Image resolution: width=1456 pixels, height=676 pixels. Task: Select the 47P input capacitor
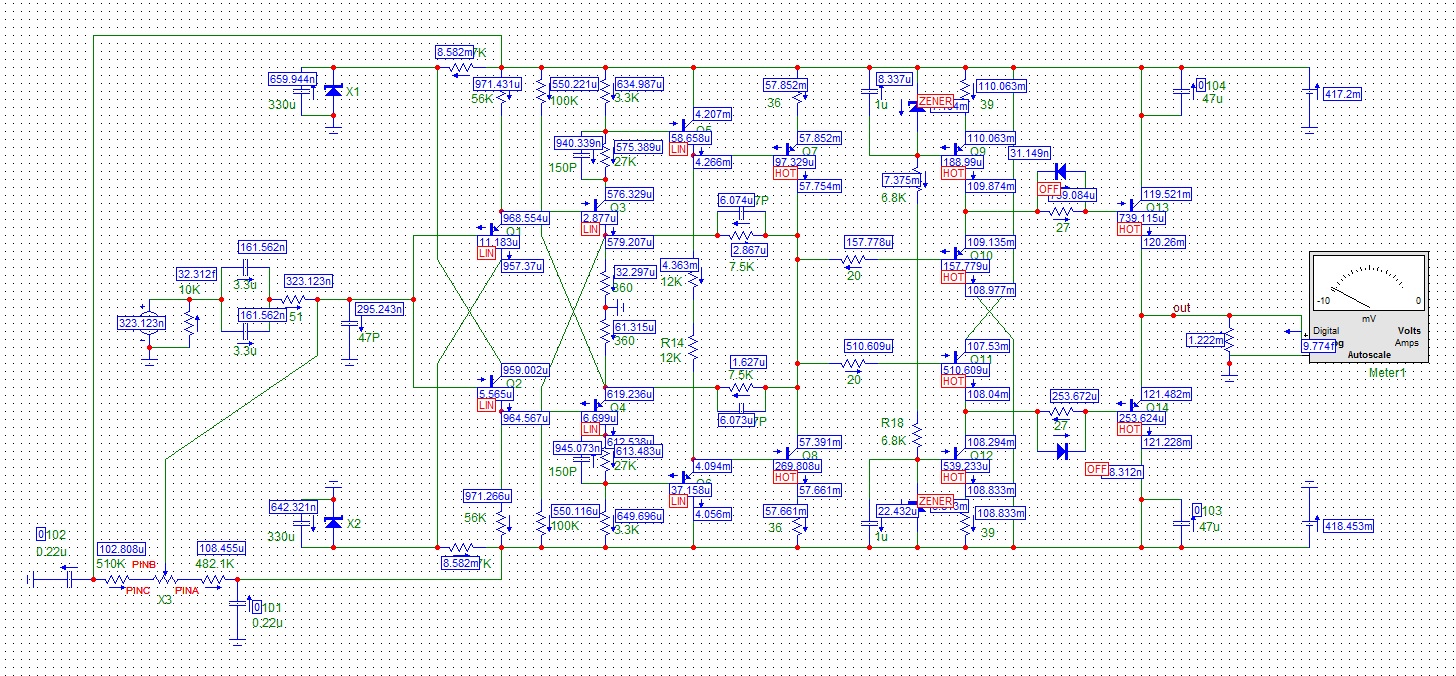click(x=349, y=323)
